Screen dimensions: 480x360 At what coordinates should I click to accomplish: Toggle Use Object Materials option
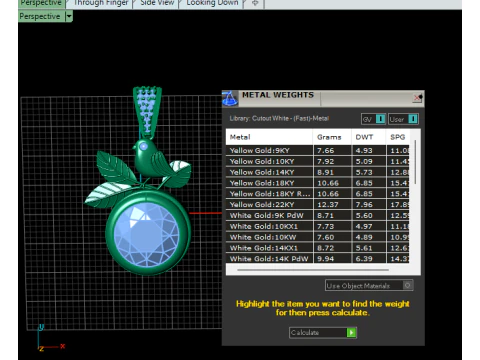coord(369,285)
